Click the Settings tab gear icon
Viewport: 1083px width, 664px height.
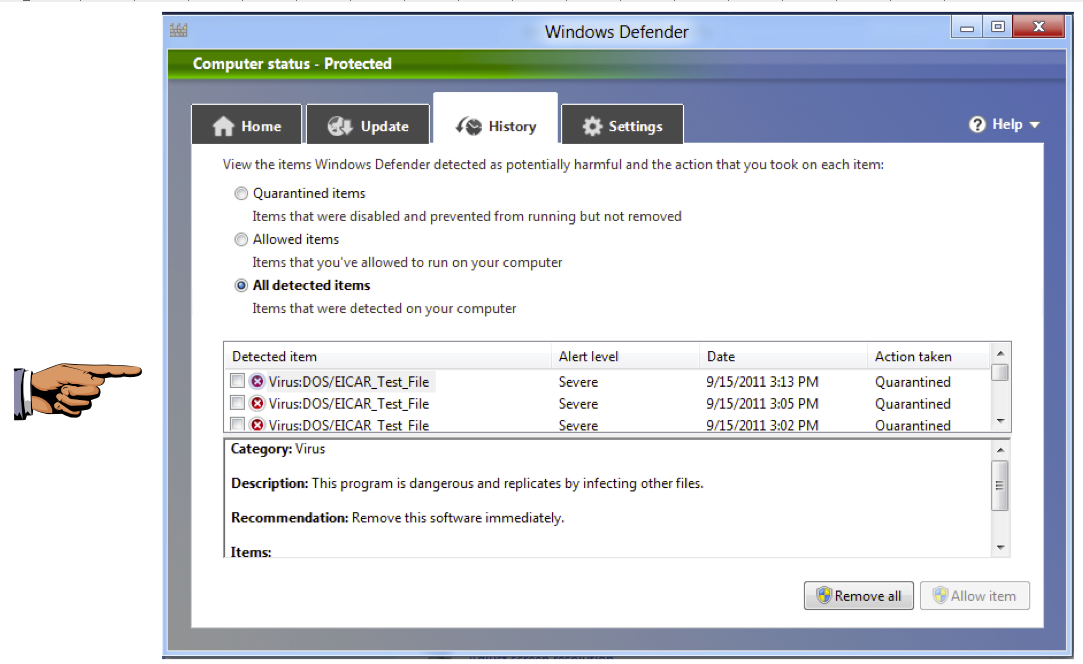[593, 127]
